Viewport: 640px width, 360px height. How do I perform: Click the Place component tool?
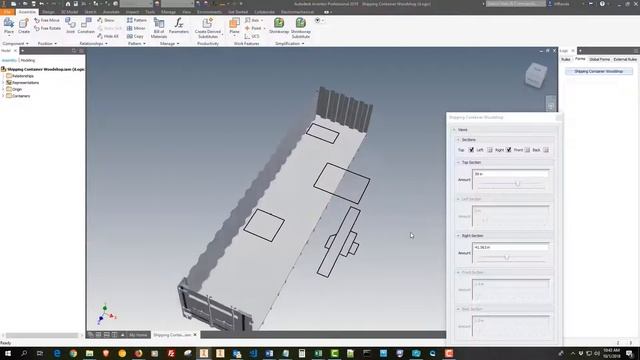point(9,26)
